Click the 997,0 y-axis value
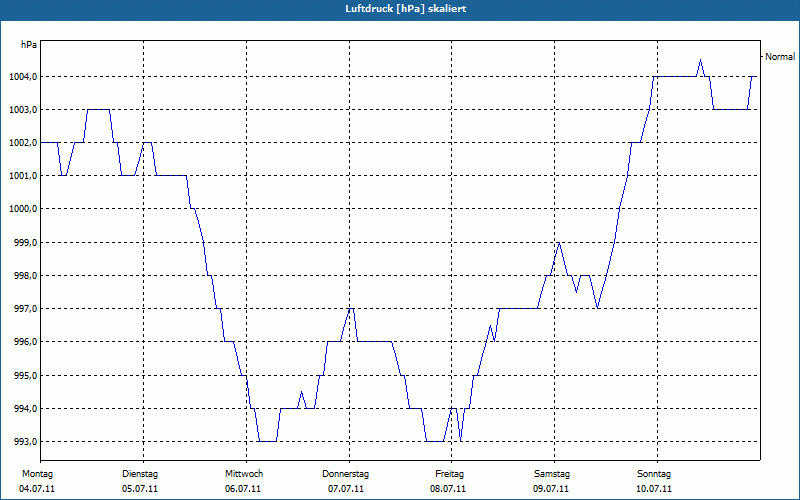The image size is (800, 500). coord(24,309)
